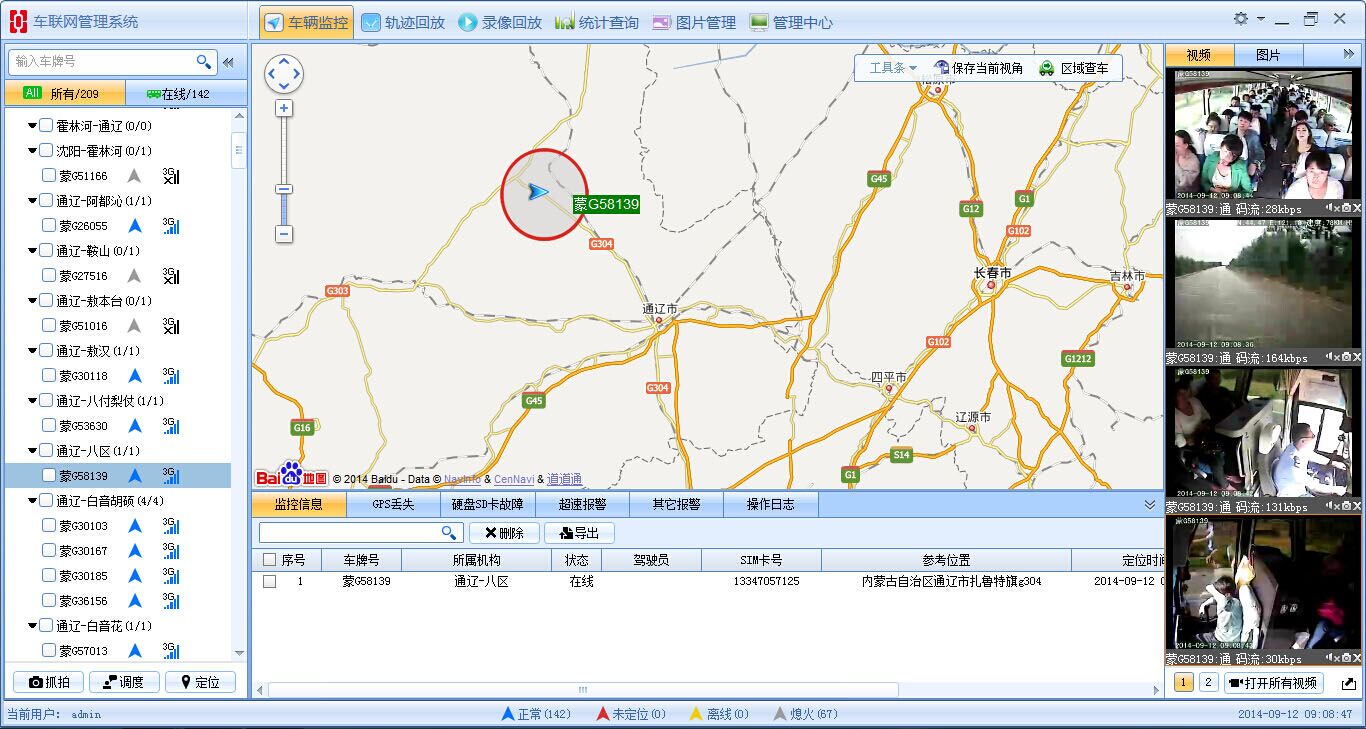This screenshot has width=1366, height=729.
Task: Click the vehicle arrow marker for 蒙G58139
Action: tap(539, 192)
